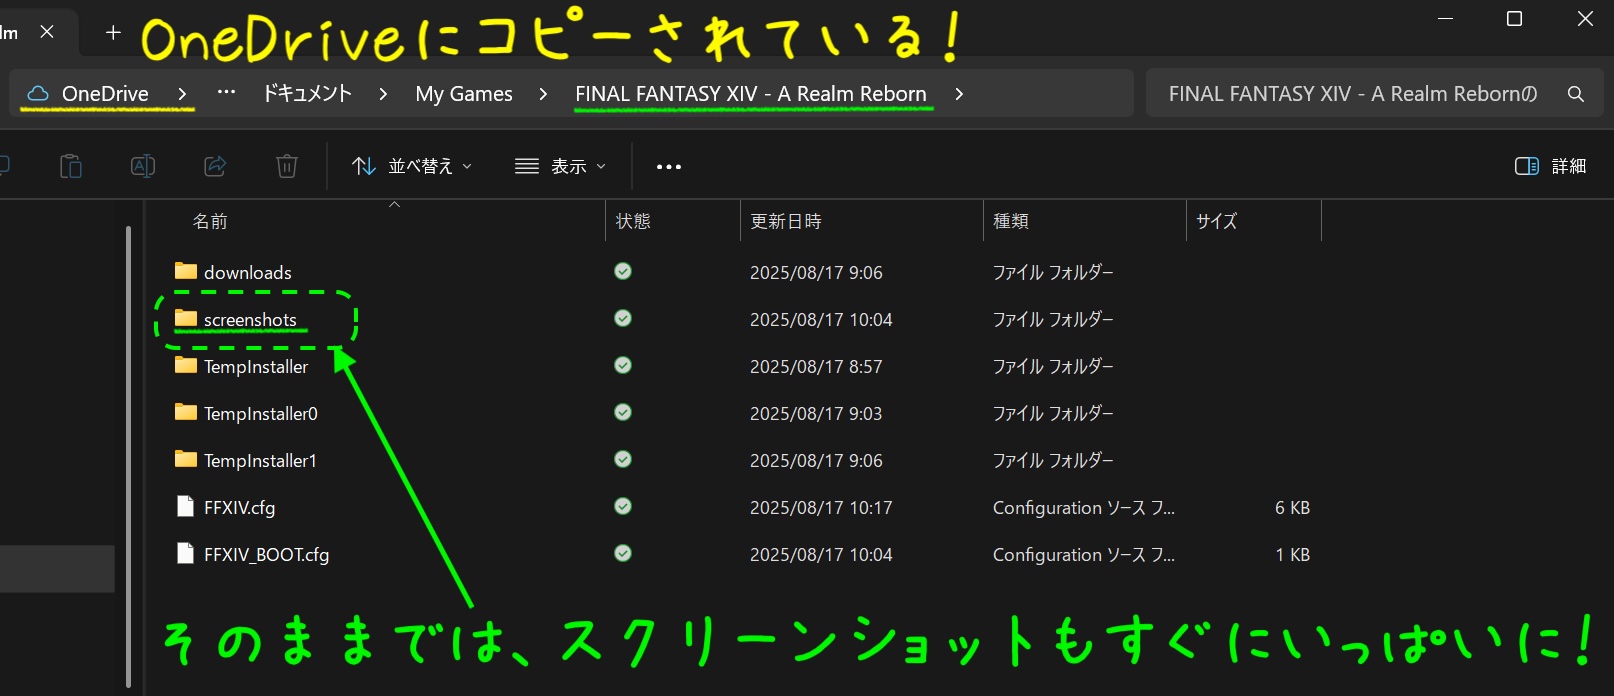Click the OneDrive cloud icon in breadcrumb
Viewport: 1614px width, 696px height.
pyautogui.click(x=38, y=93)
